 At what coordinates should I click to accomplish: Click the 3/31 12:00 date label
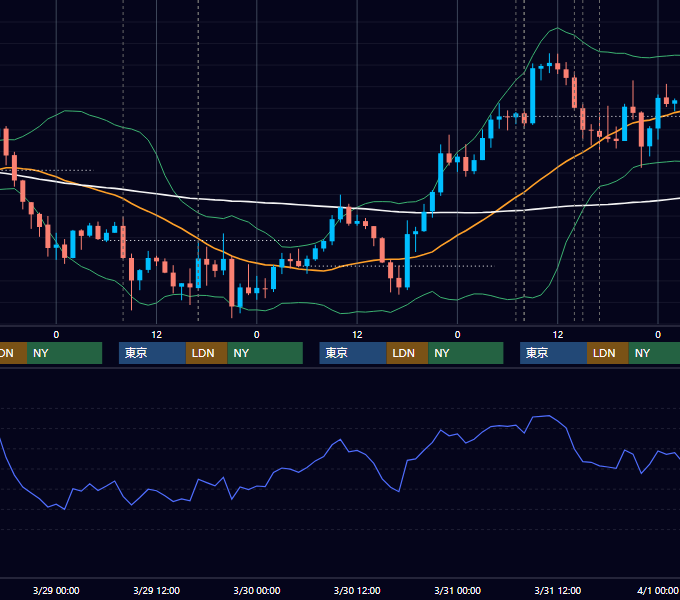558,590
